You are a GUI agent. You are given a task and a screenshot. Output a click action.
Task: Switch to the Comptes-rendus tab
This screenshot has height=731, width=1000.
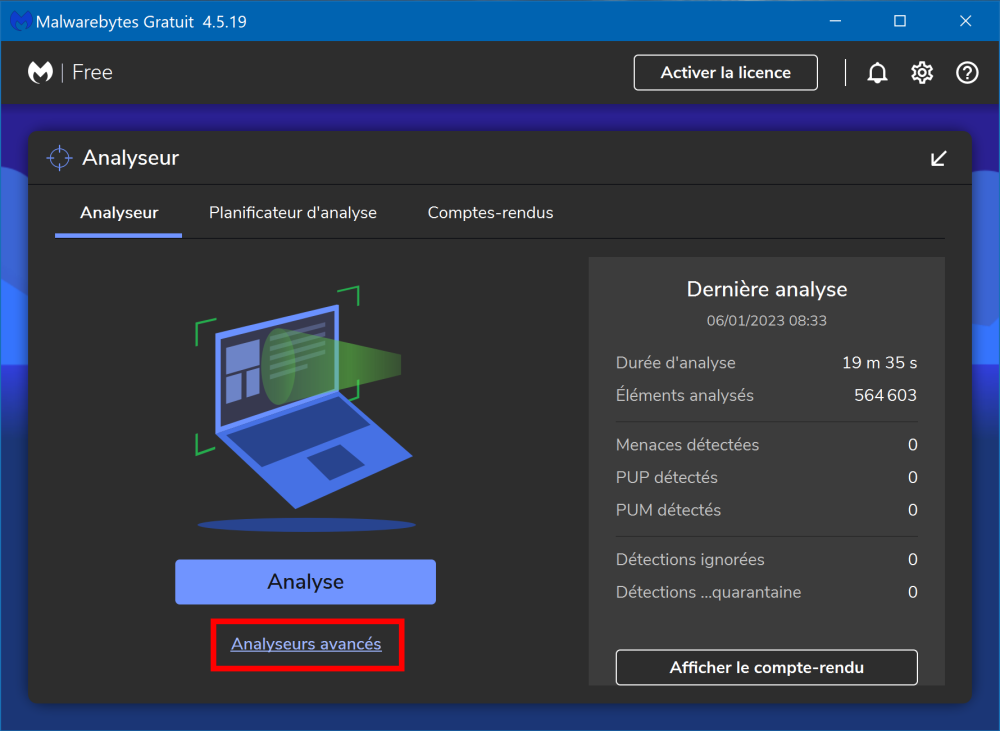click(x=490, y=213)
